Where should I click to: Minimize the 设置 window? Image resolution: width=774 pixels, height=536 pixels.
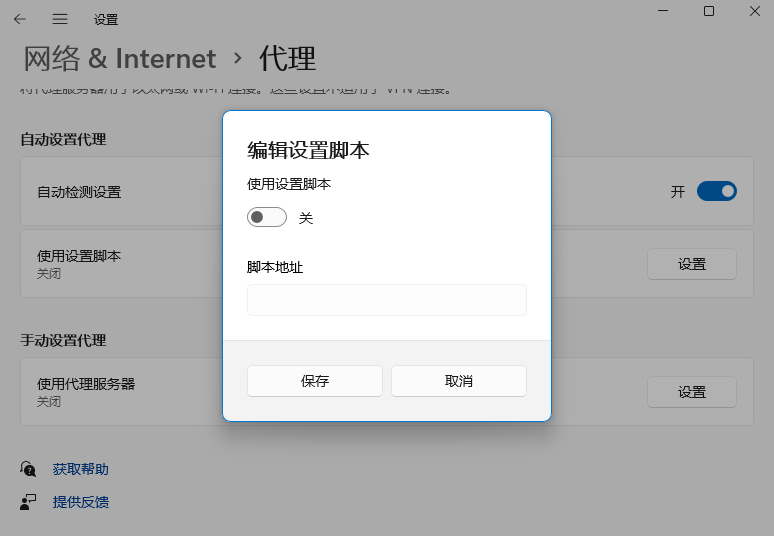[x=663, y=11]
